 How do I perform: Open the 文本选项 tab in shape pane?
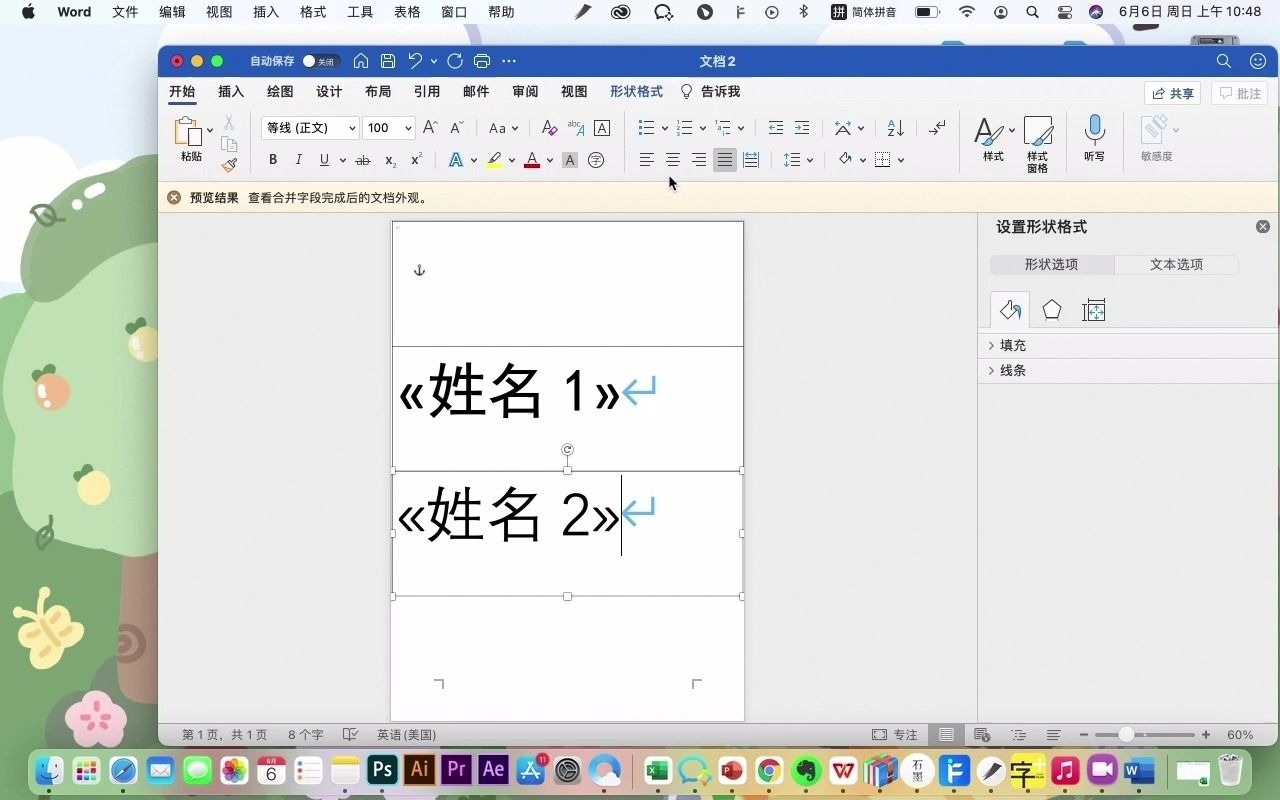click(1177, 264)
